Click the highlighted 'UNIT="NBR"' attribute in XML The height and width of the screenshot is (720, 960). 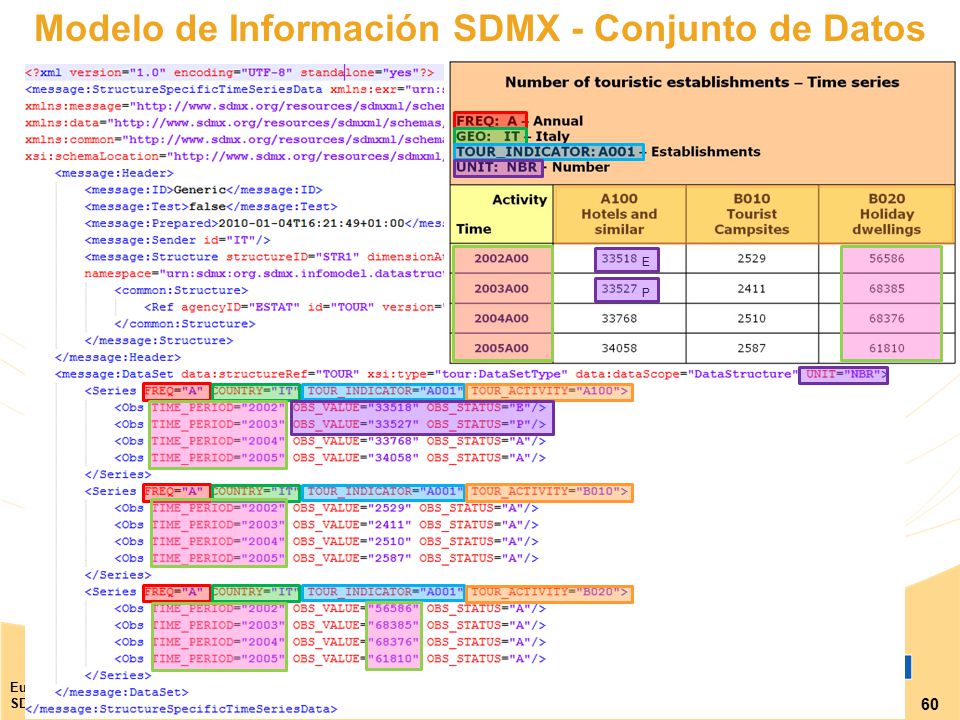pos(844,375)
